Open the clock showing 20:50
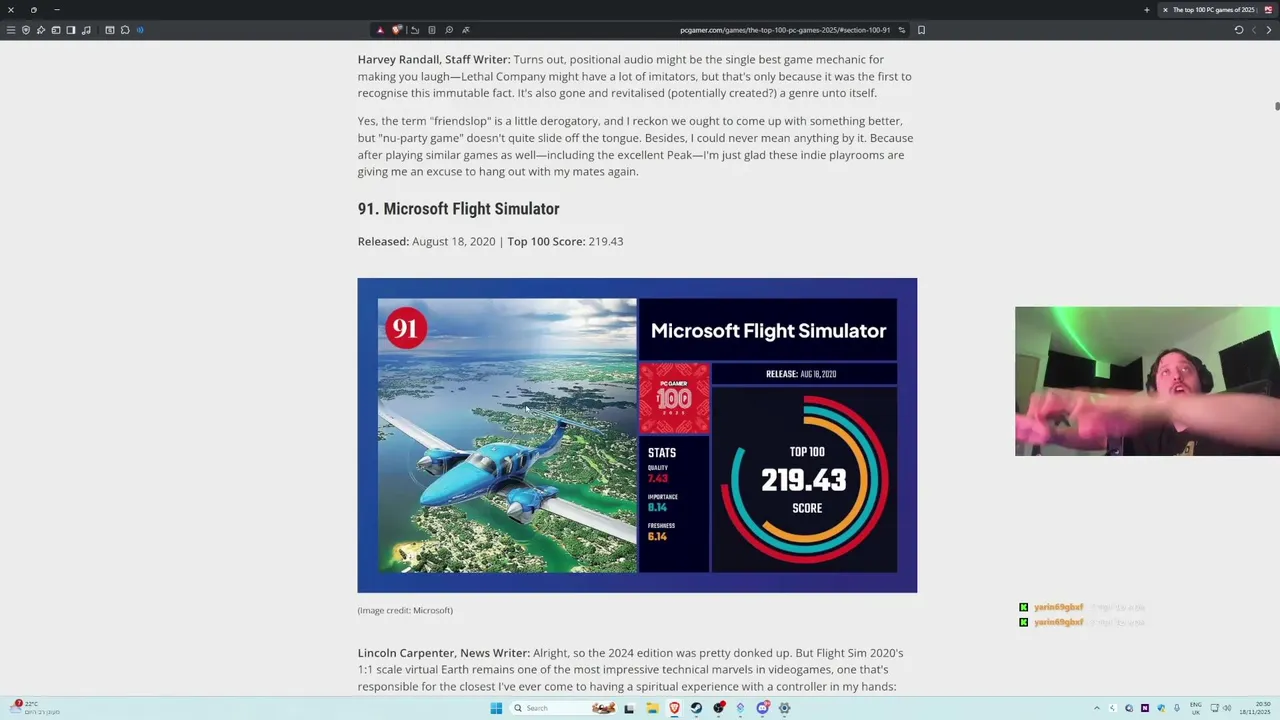The width and height of the screenshot is (1280, 720). pyautogui.click(x=1255, y=708)
